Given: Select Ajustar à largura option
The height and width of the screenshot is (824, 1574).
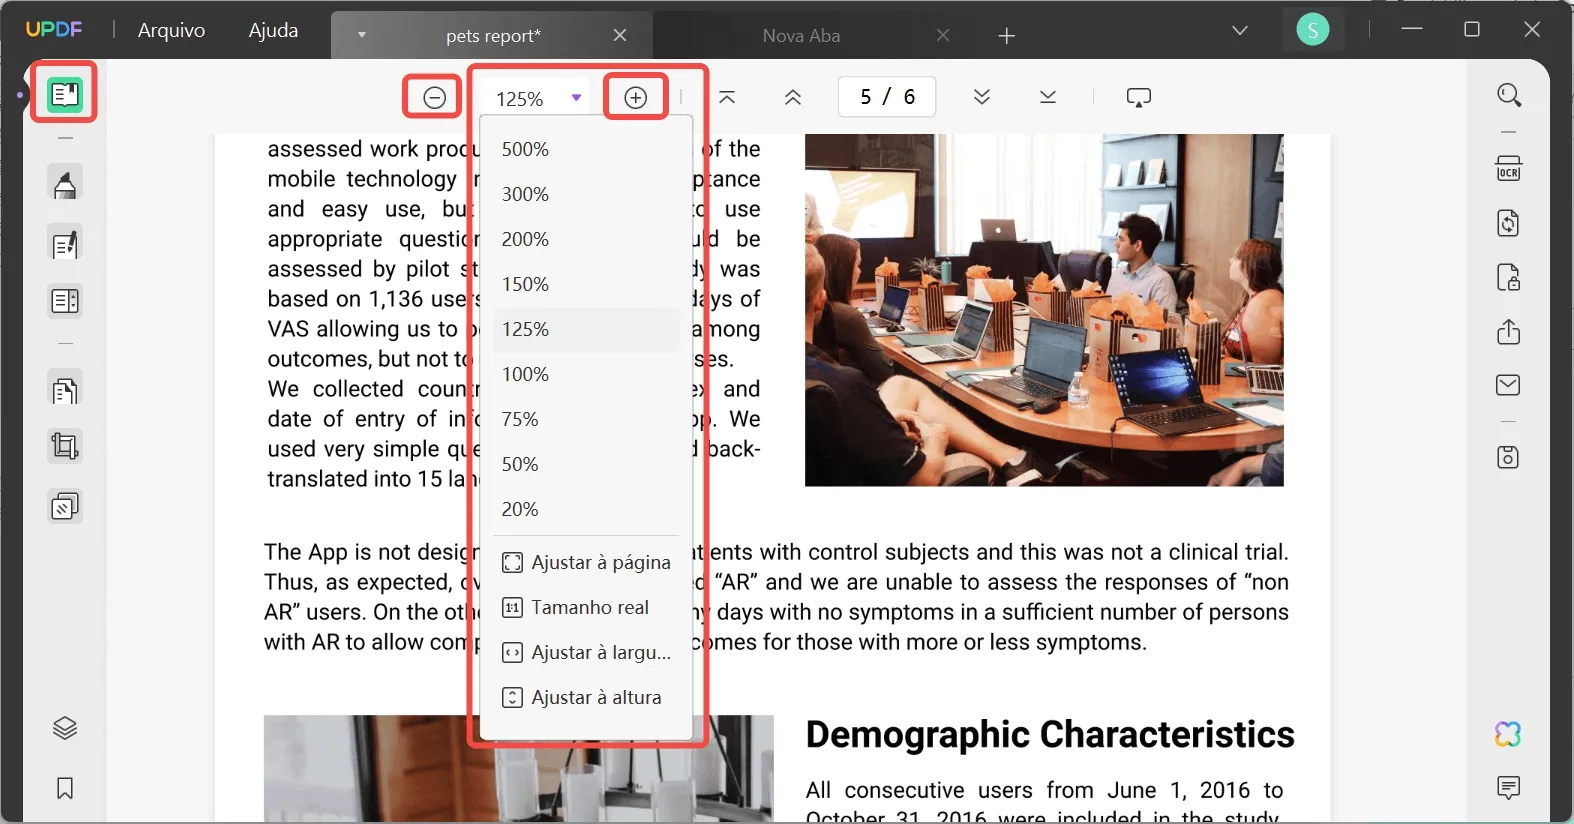Looking at the screenshot, I should point(586,652).
